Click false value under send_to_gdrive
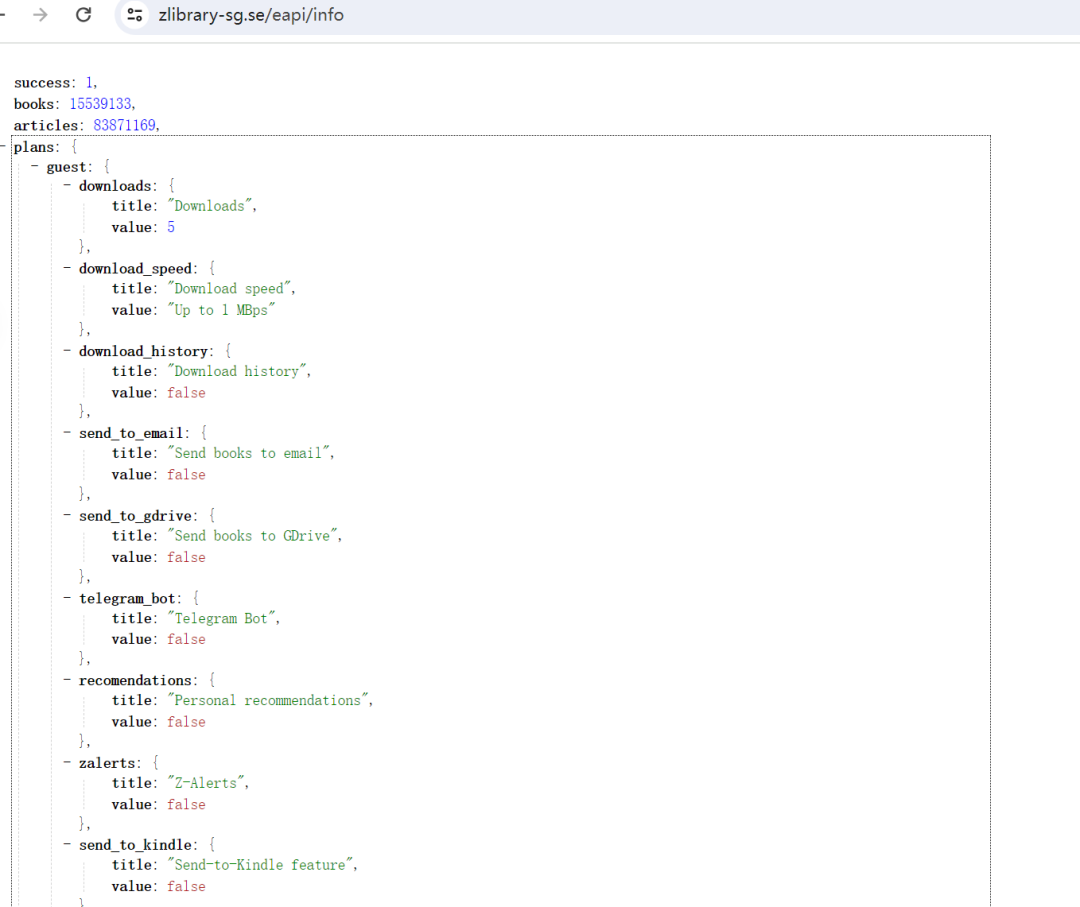 pyautogui.click(x=186, y=557)
